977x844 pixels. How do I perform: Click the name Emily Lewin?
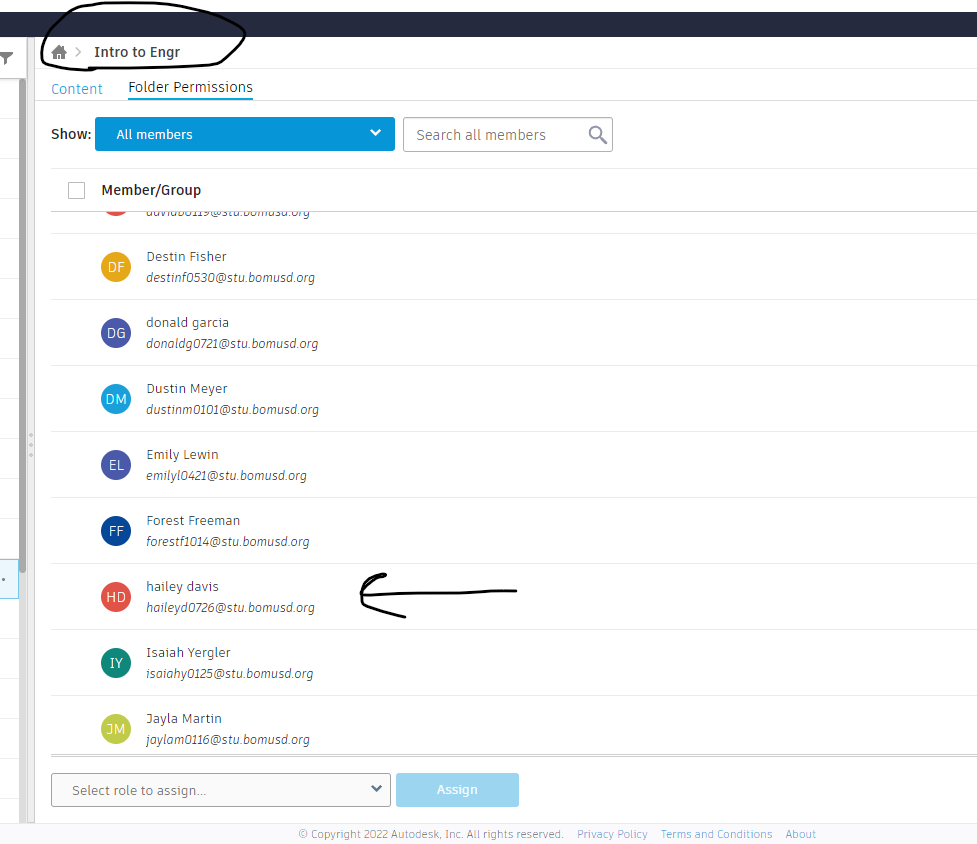pyautogui.click(x=183, y=455)
